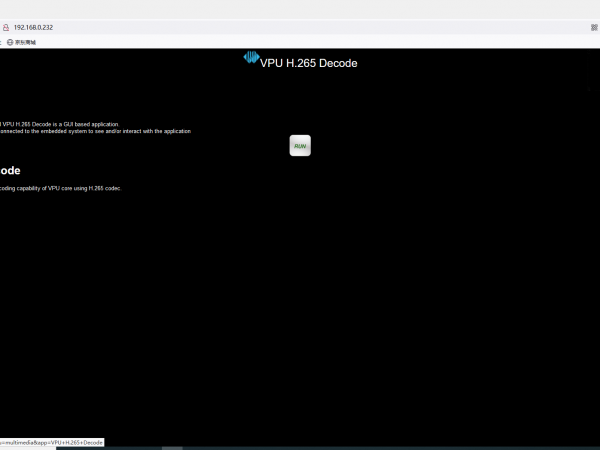Click the icon at right end of bookmarks bar
The image size is (600, 450).
coord(593,42)
